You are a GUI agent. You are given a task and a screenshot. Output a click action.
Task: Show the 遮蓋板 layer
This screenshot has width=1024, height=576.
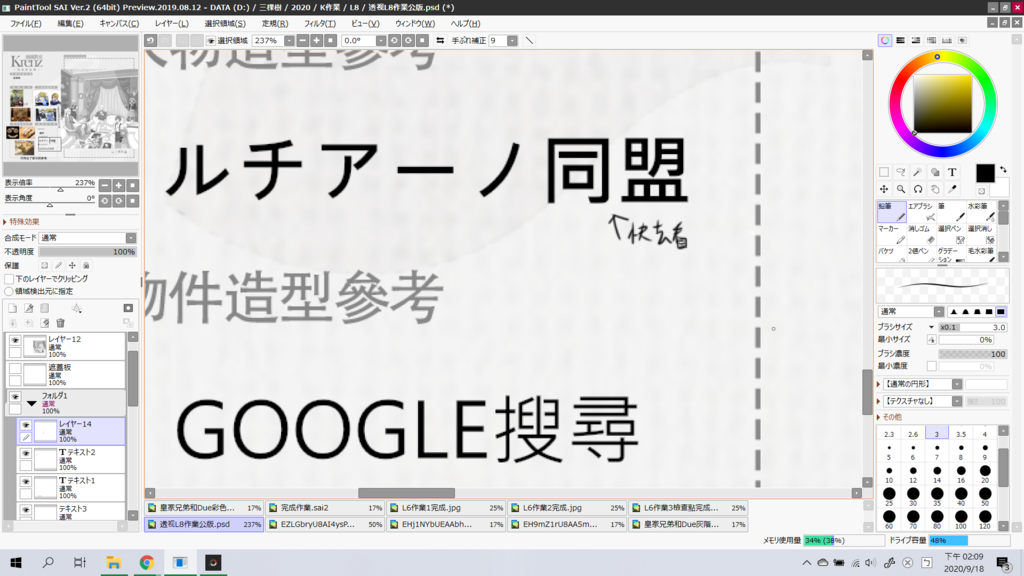click(x=14, y=368)
